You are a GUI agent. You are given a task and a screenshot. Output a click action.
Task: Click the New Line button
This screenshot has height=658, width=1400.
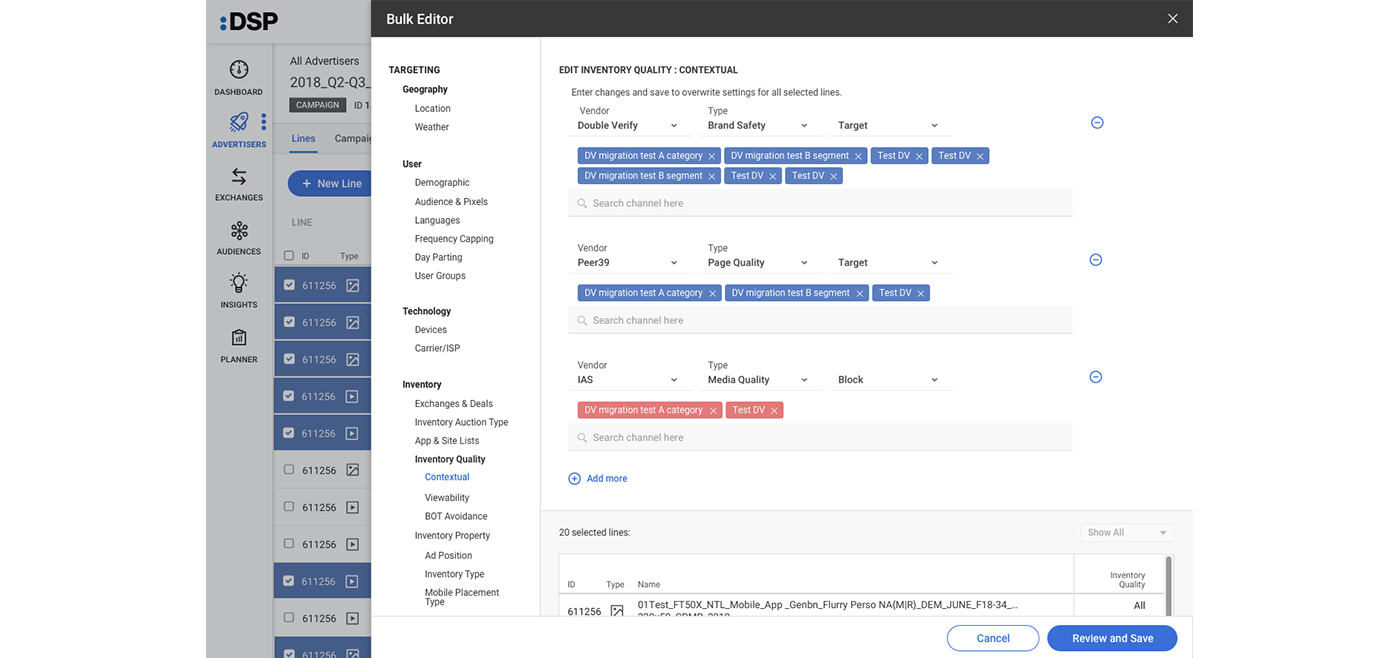click(330, 183)
